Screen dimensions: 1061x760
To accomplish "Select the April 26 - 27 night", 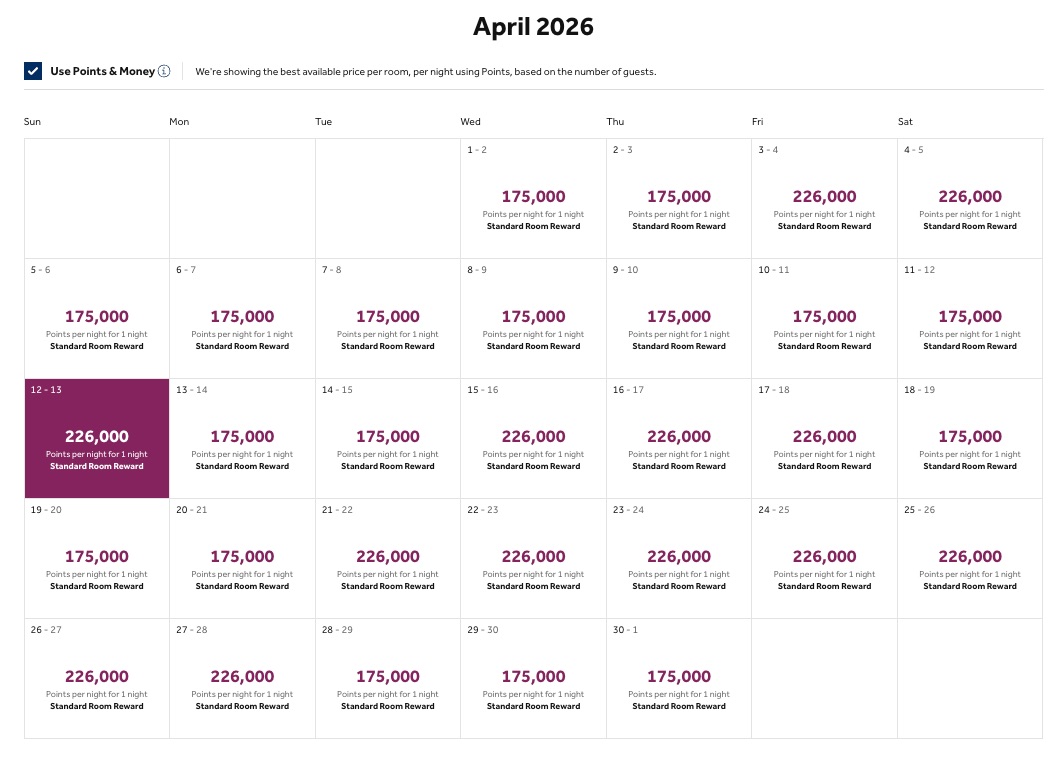I will [x=97, y=678].
